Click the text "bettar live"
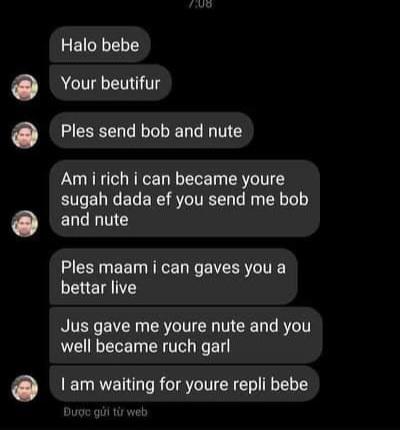This screenshot has width=400, height=430. 99,288
